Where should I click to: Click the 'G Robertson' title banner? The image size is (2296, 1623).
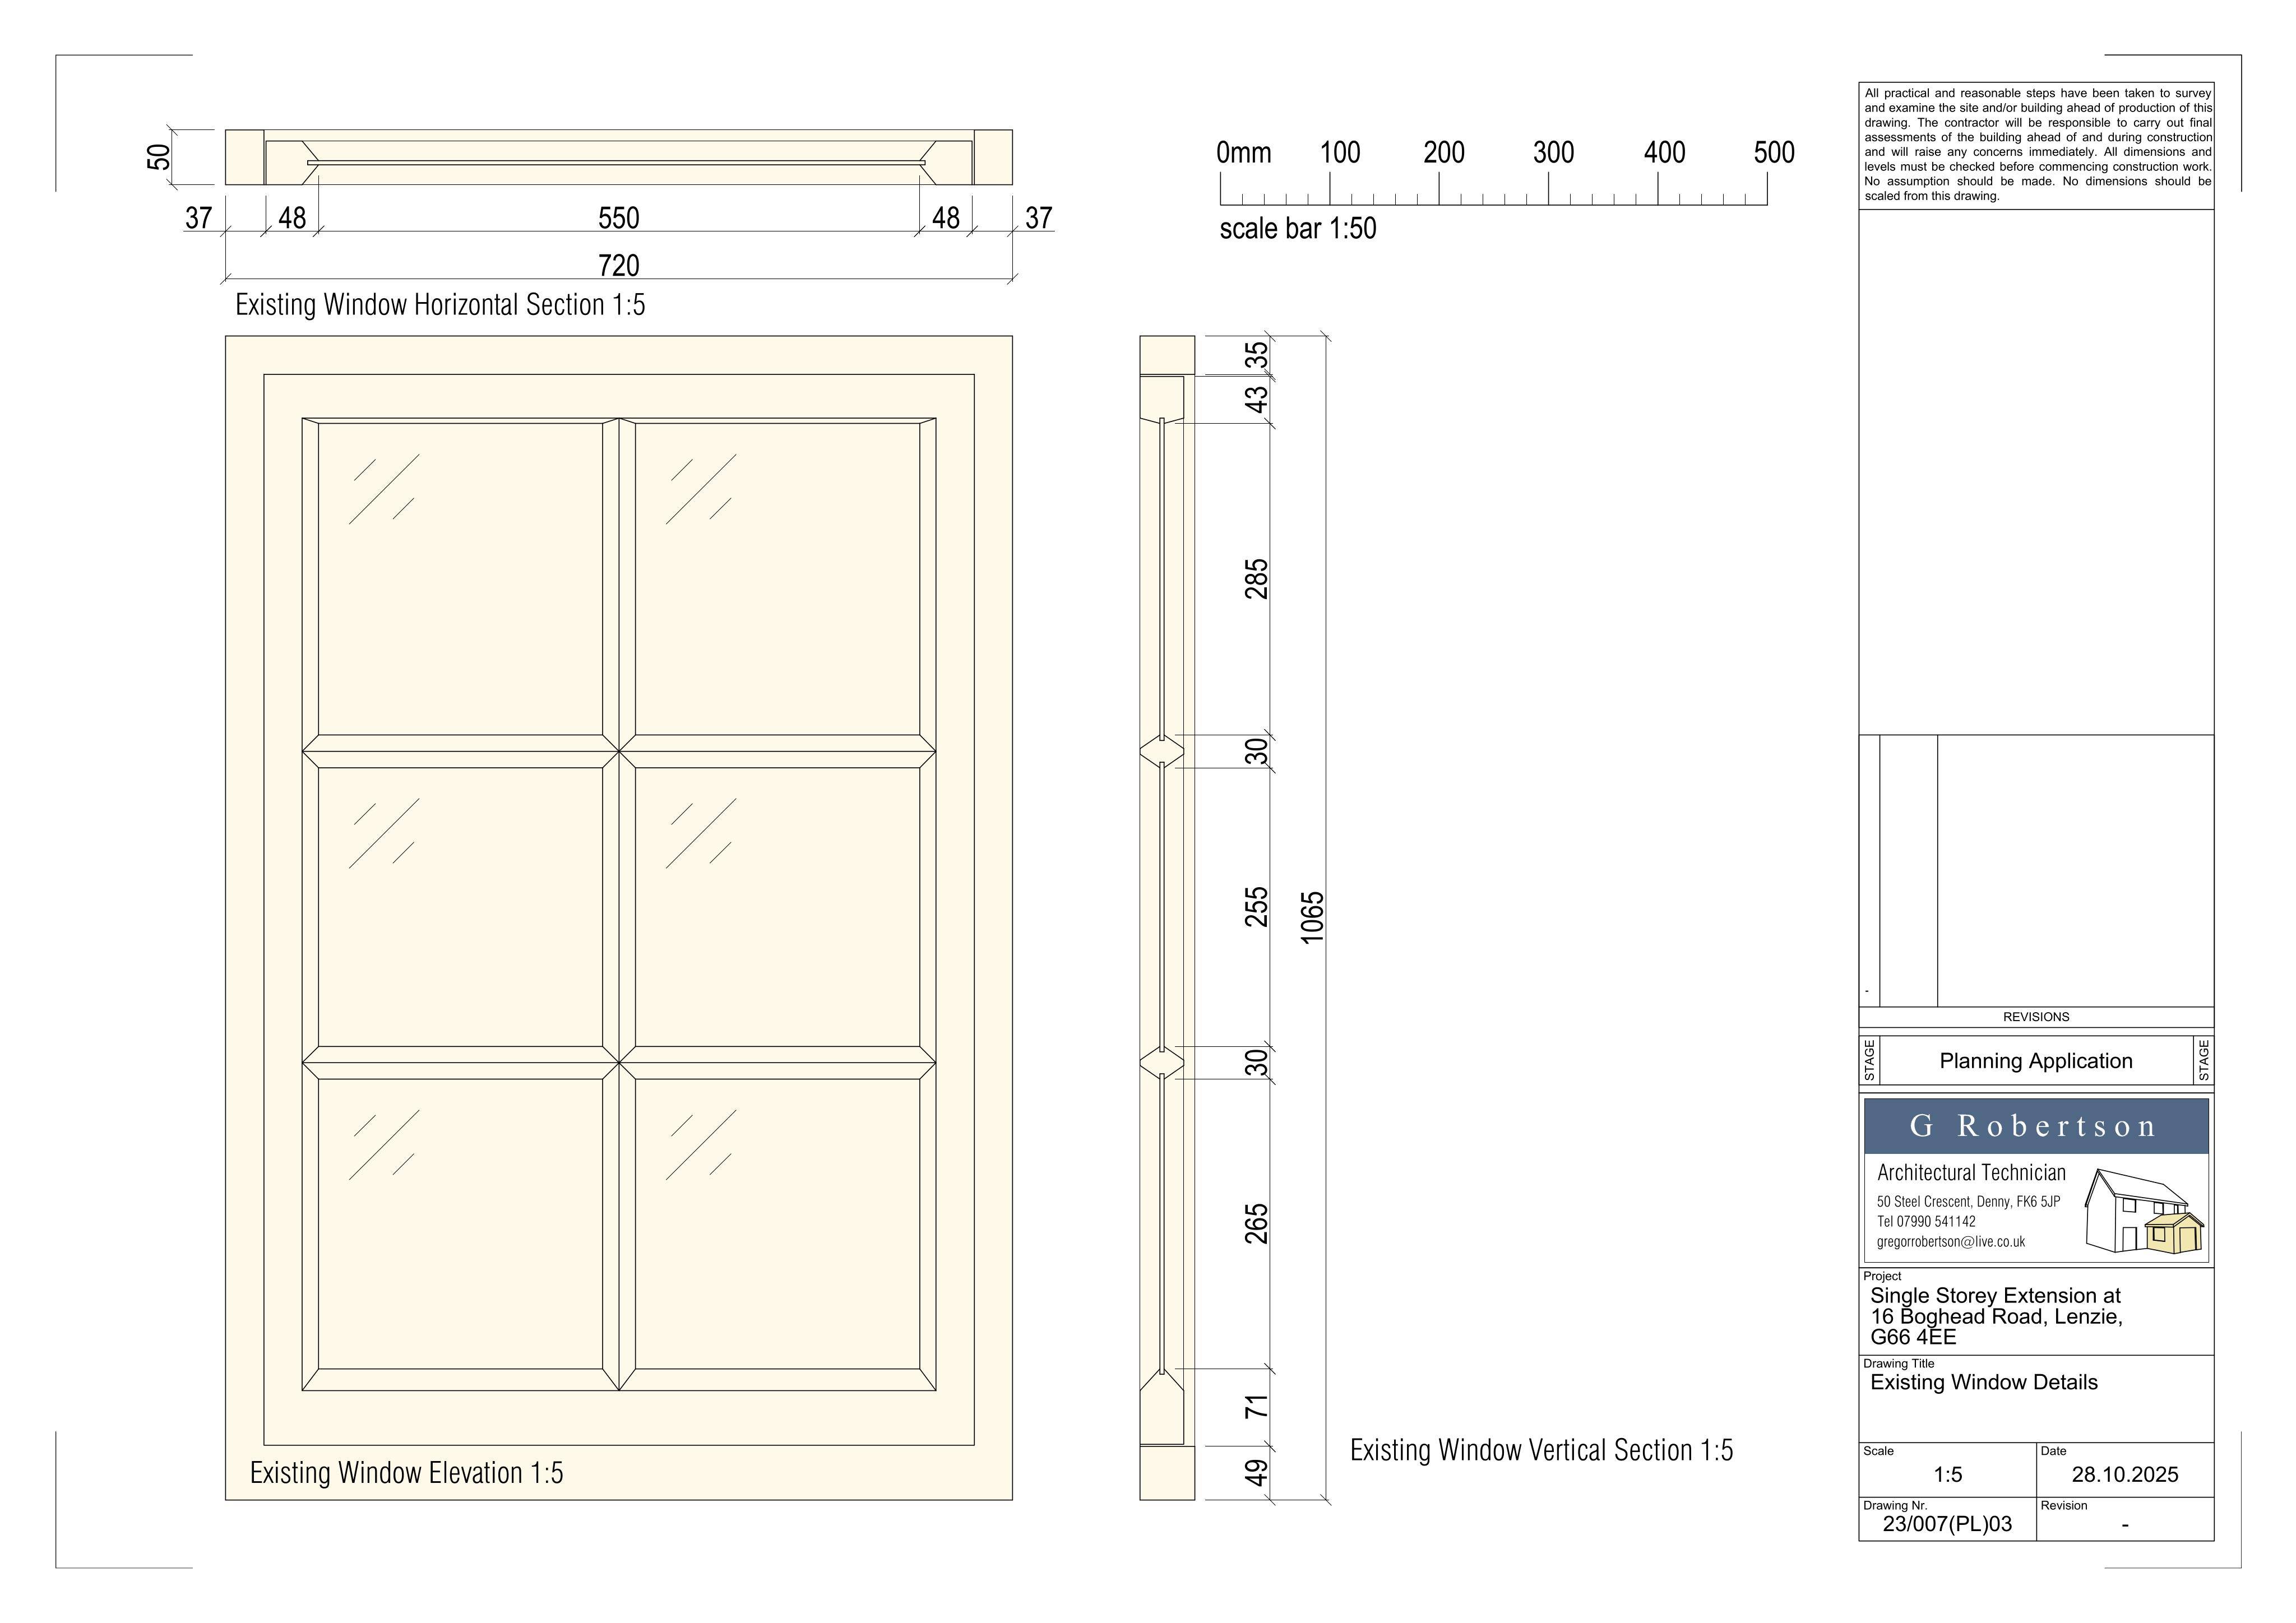coord(2035,1126)
